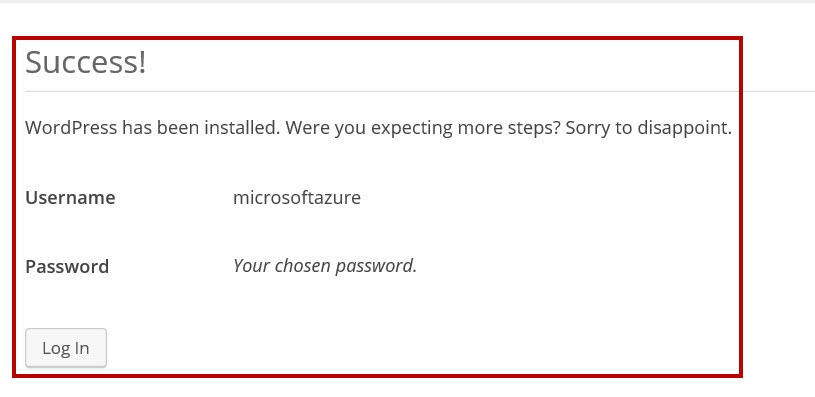Click the Log In button

(x=66, y=348)
